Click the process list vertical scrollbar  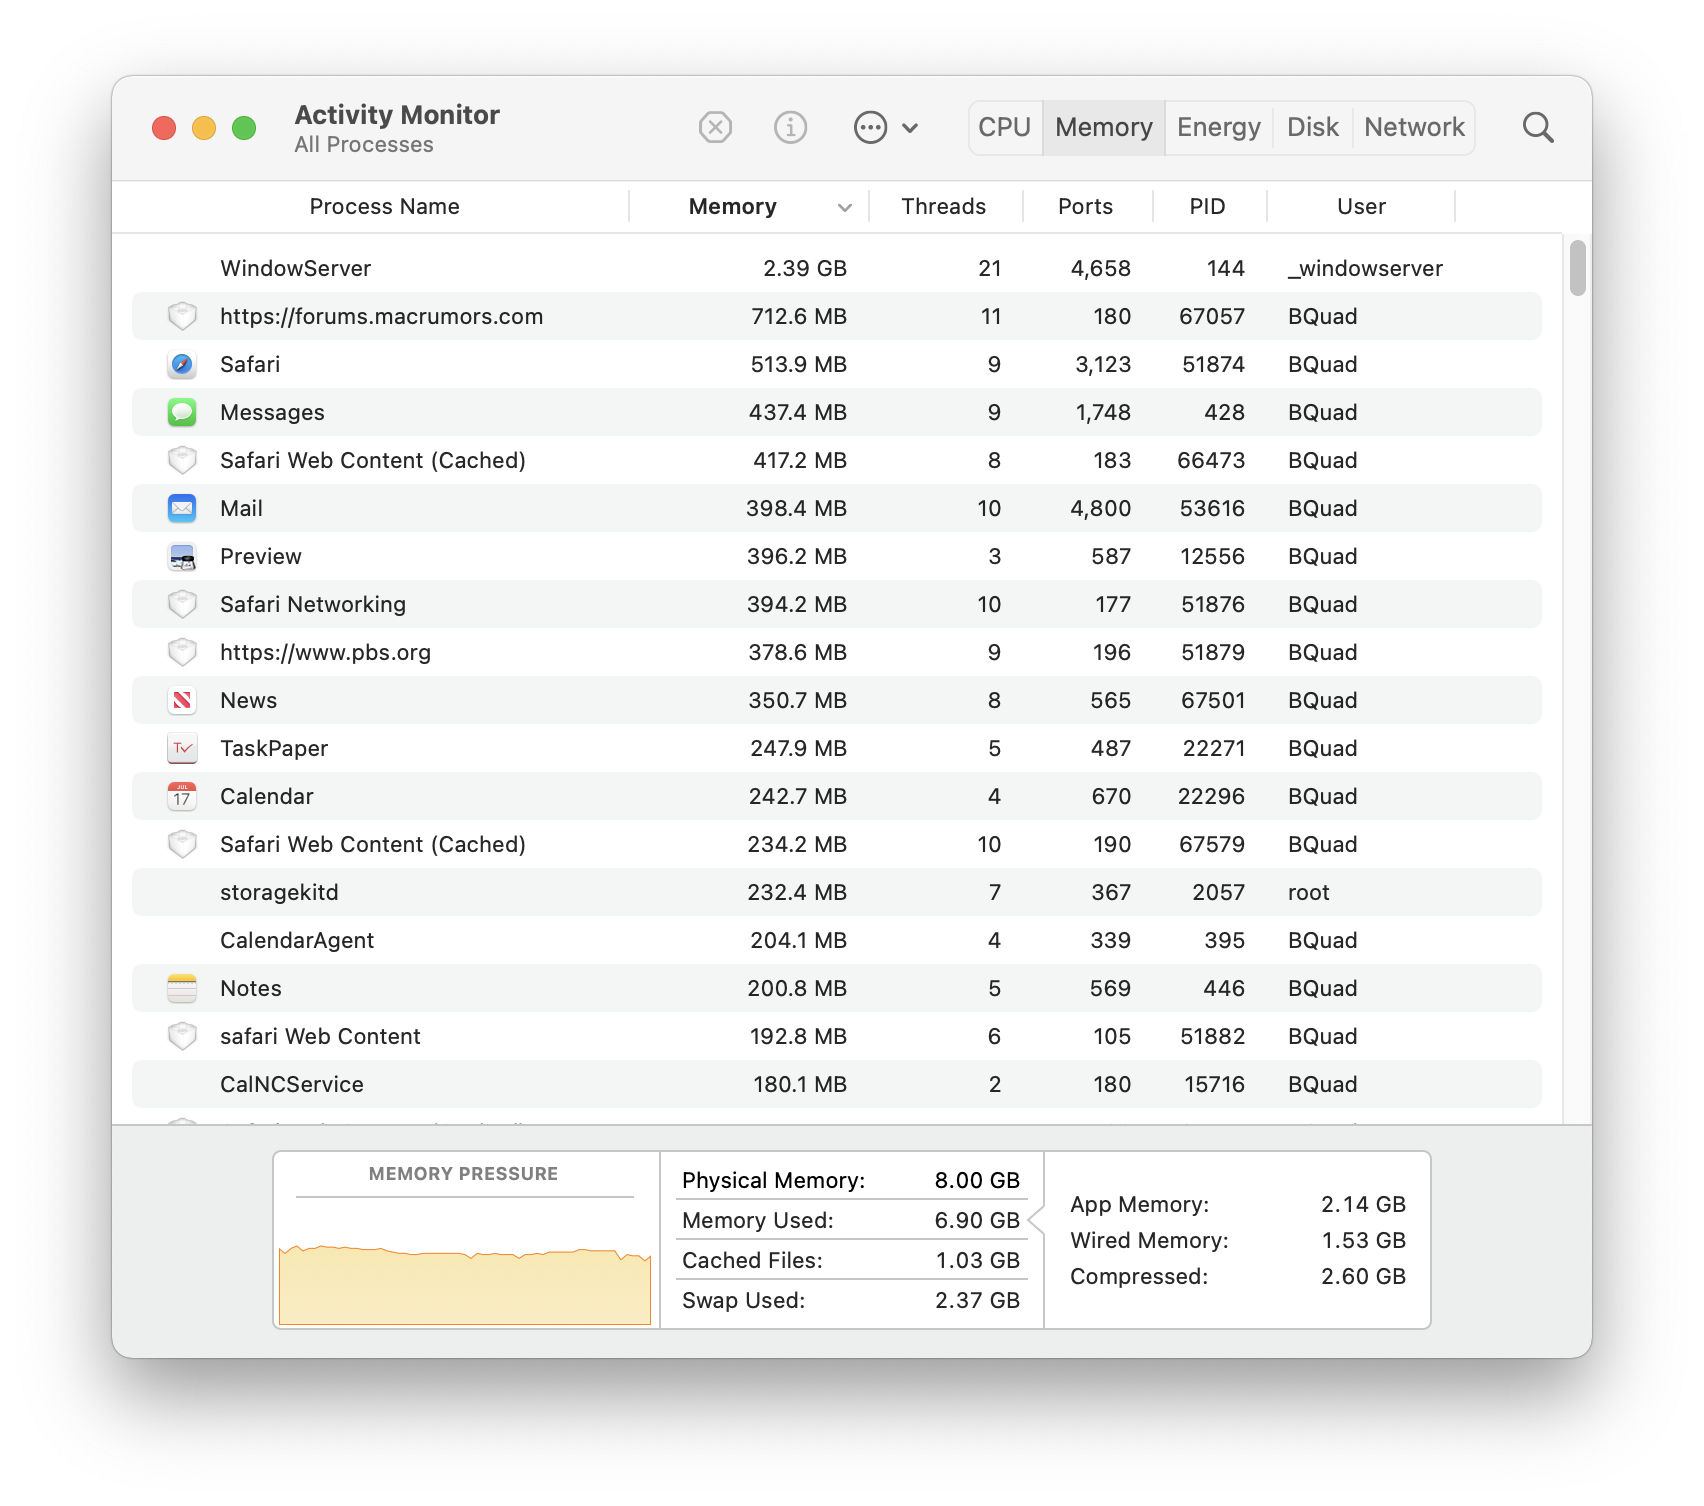(x=1578, y=268)
